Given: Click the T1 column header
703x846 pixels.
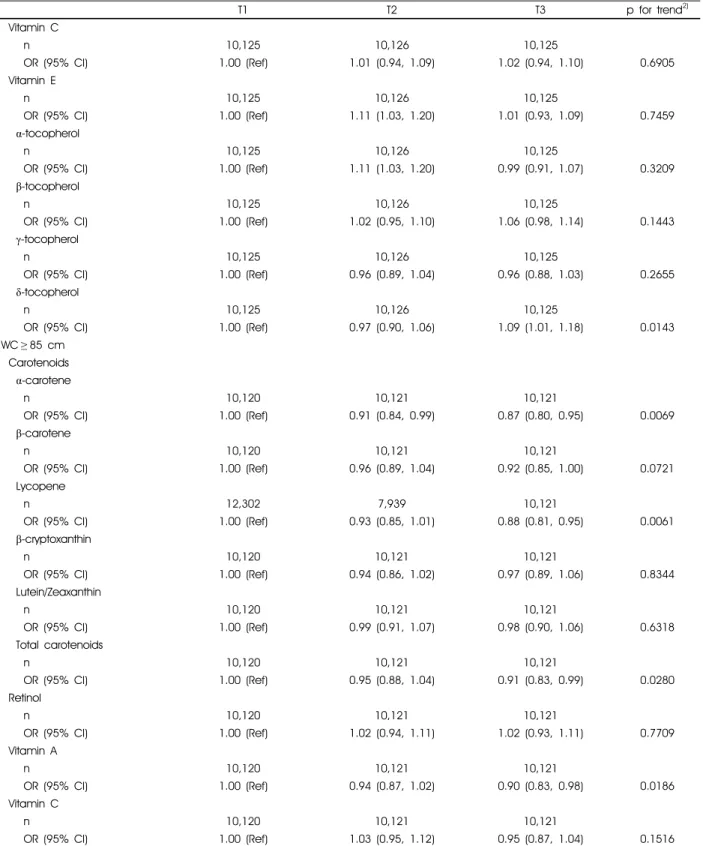Looking at the screenshot, I should pos(243,10).
